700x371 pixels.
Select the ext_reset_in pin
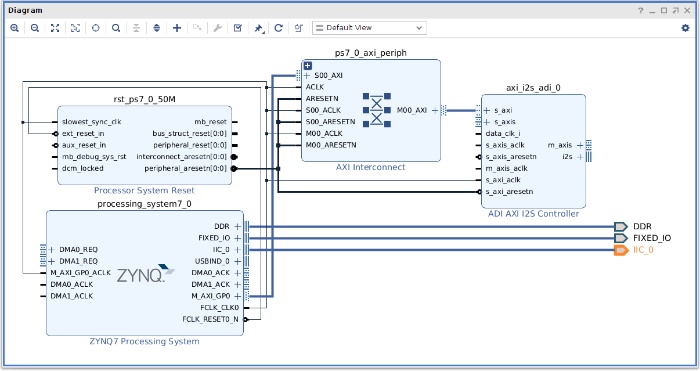click(x=83, y=133)
